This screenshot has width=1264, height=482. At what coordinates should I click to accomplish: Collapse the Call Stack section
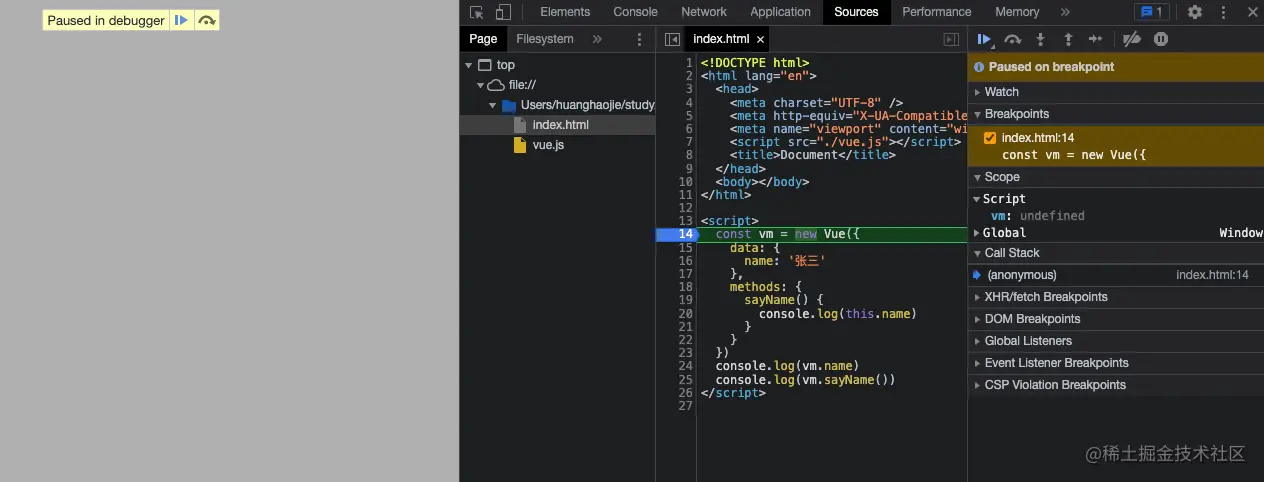point(1116,253)
